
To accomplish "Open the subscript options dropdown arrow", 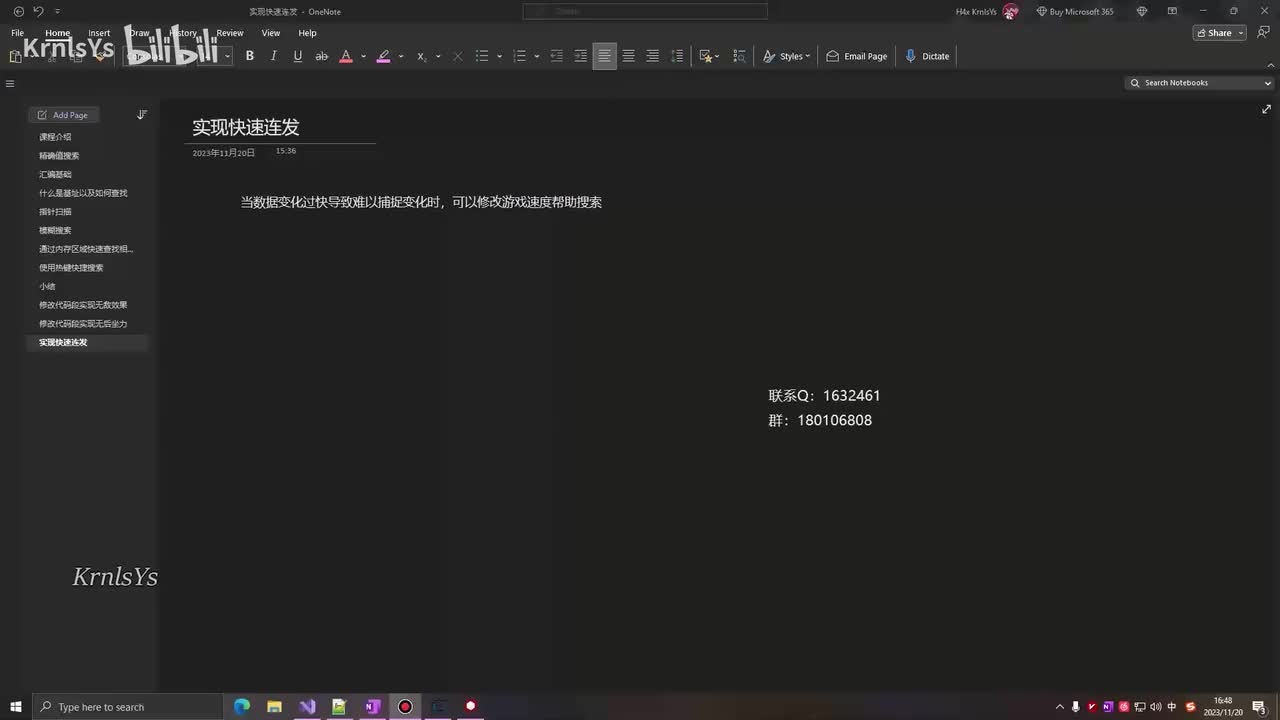I will (438, 56).
